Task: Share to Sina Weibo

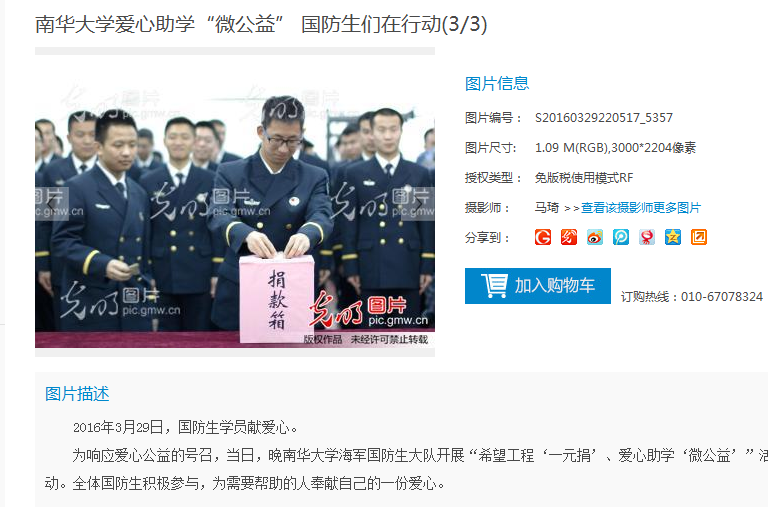Action: (x=595, y=237)
